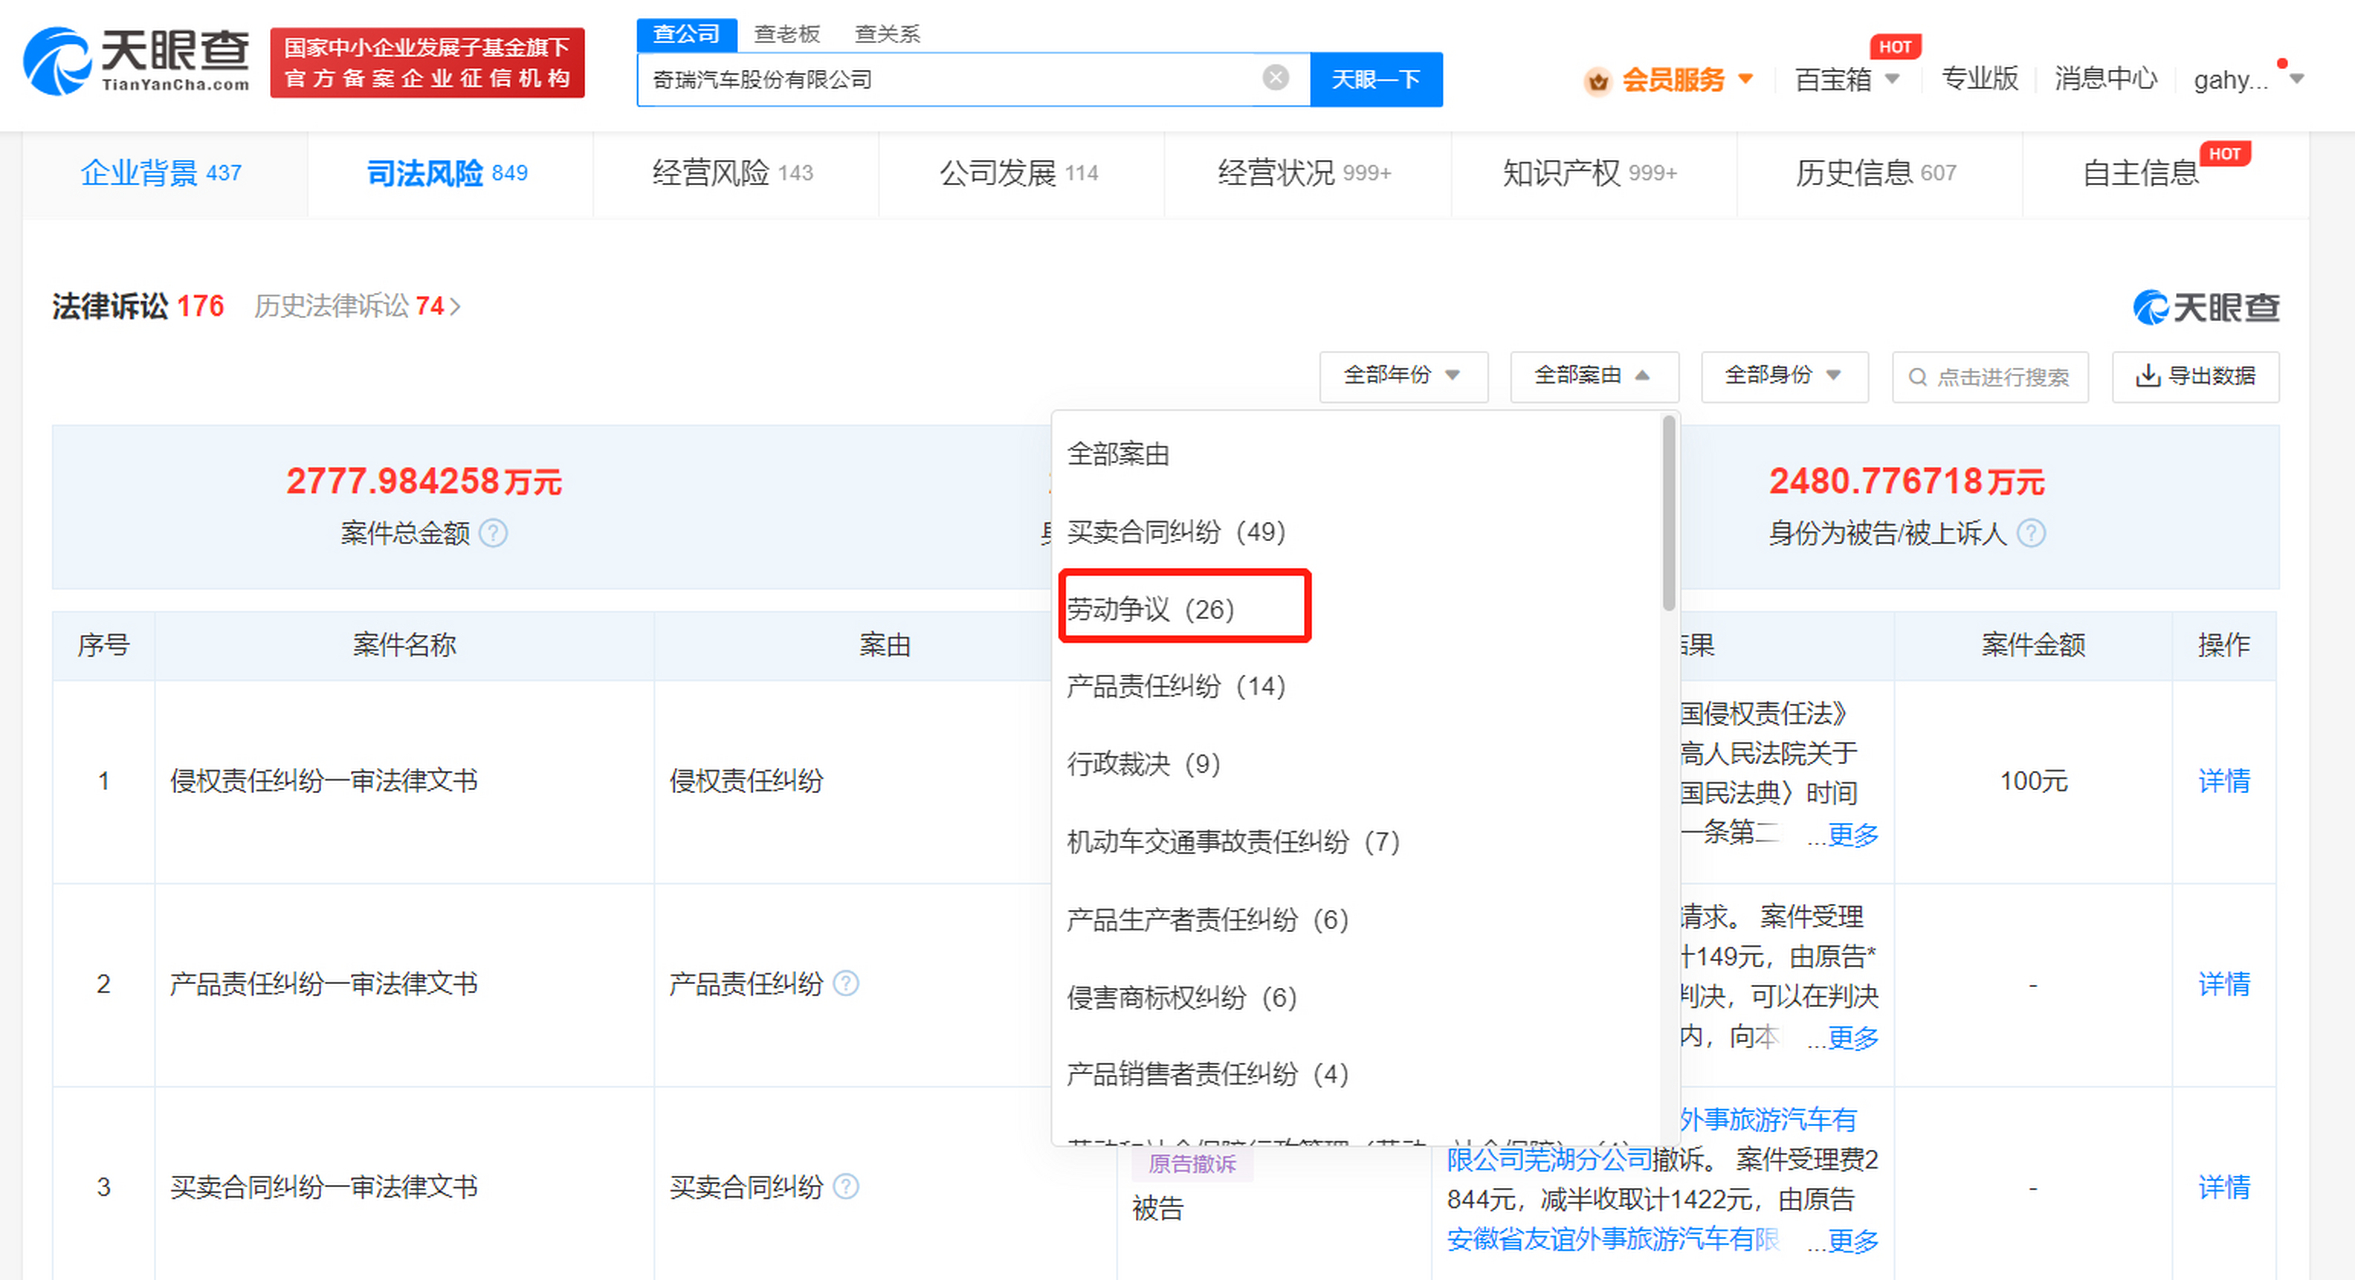Select 产品生产者责任纠纷 (6) option
The height and width of the screenshot is (1280, 2355).
pyautogui.click(x=1208, y=920)
